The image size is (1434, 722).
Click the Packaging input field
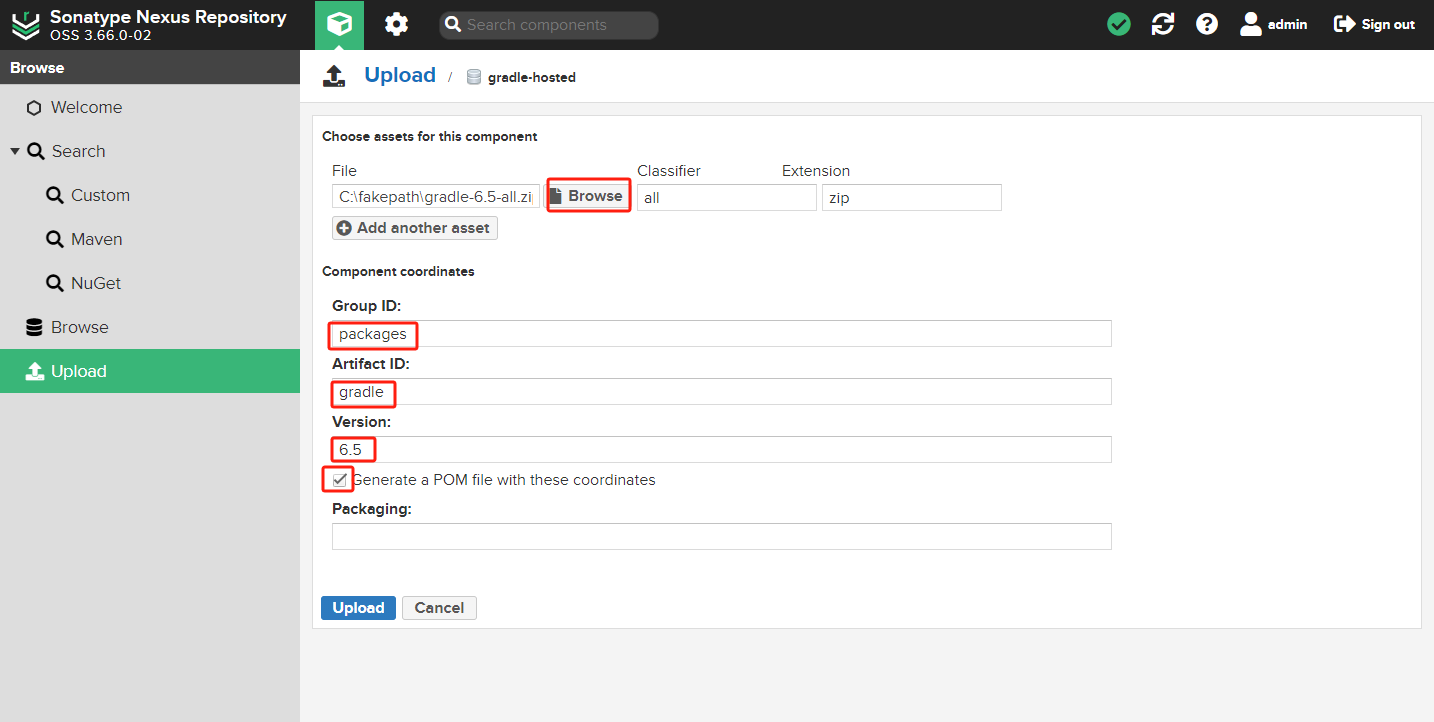(721, 537)
